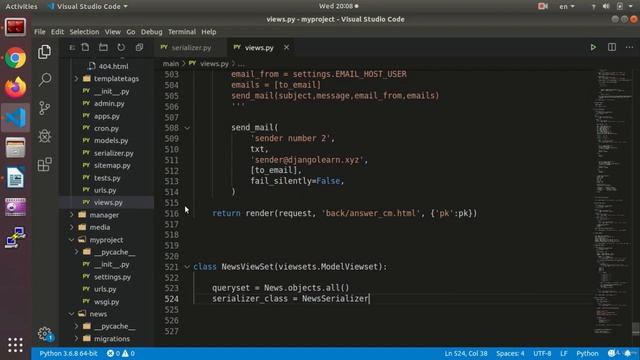Expand the __pycache__ folder under myproject

click(76, 252)
